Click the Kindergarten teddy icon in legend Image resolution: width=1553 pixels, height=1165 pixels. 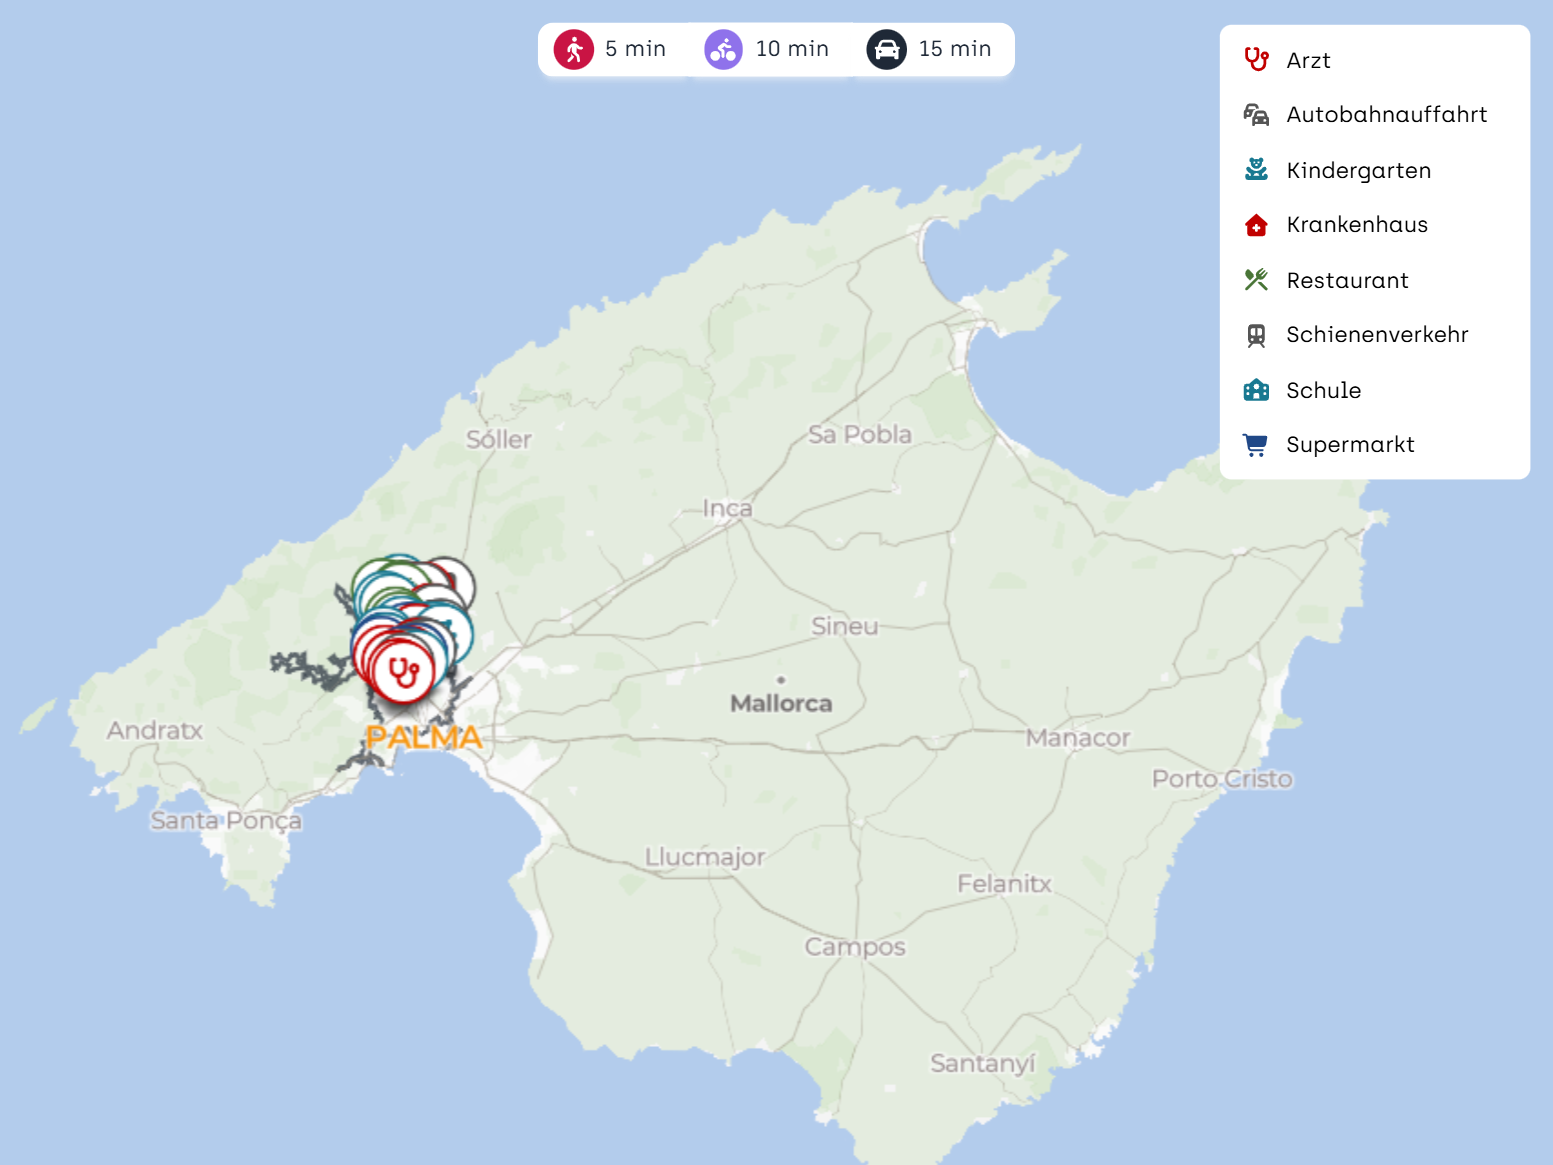(x=1256, y=170)
